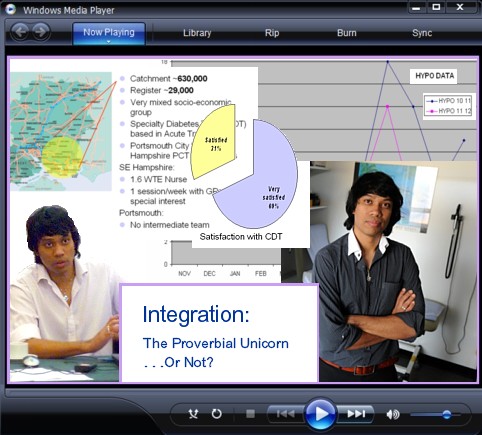The width and height of the screenshot is (482, 435).
Task: Click the 'The Proverbial Unicorn' subtitle text
Action: pyautogui.click(x=216, y=343)
